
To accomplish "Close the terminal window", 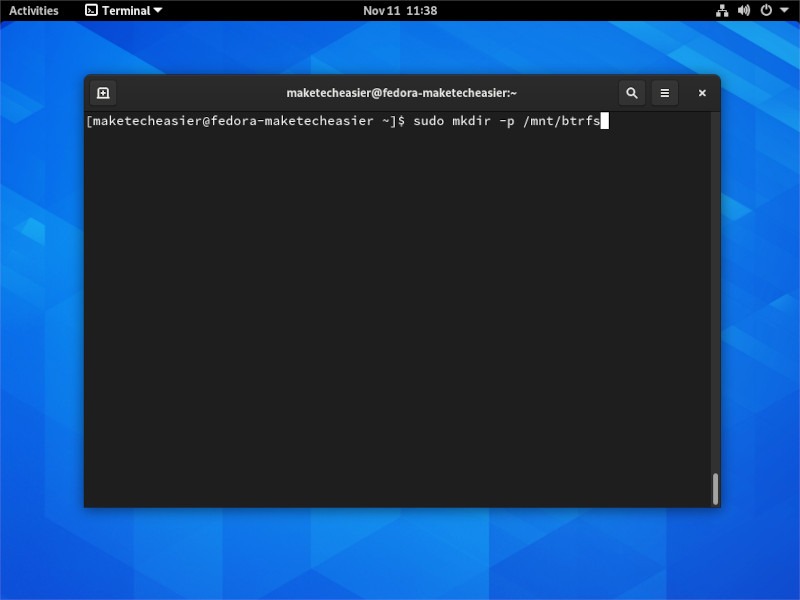I will (x=701, y=92).
